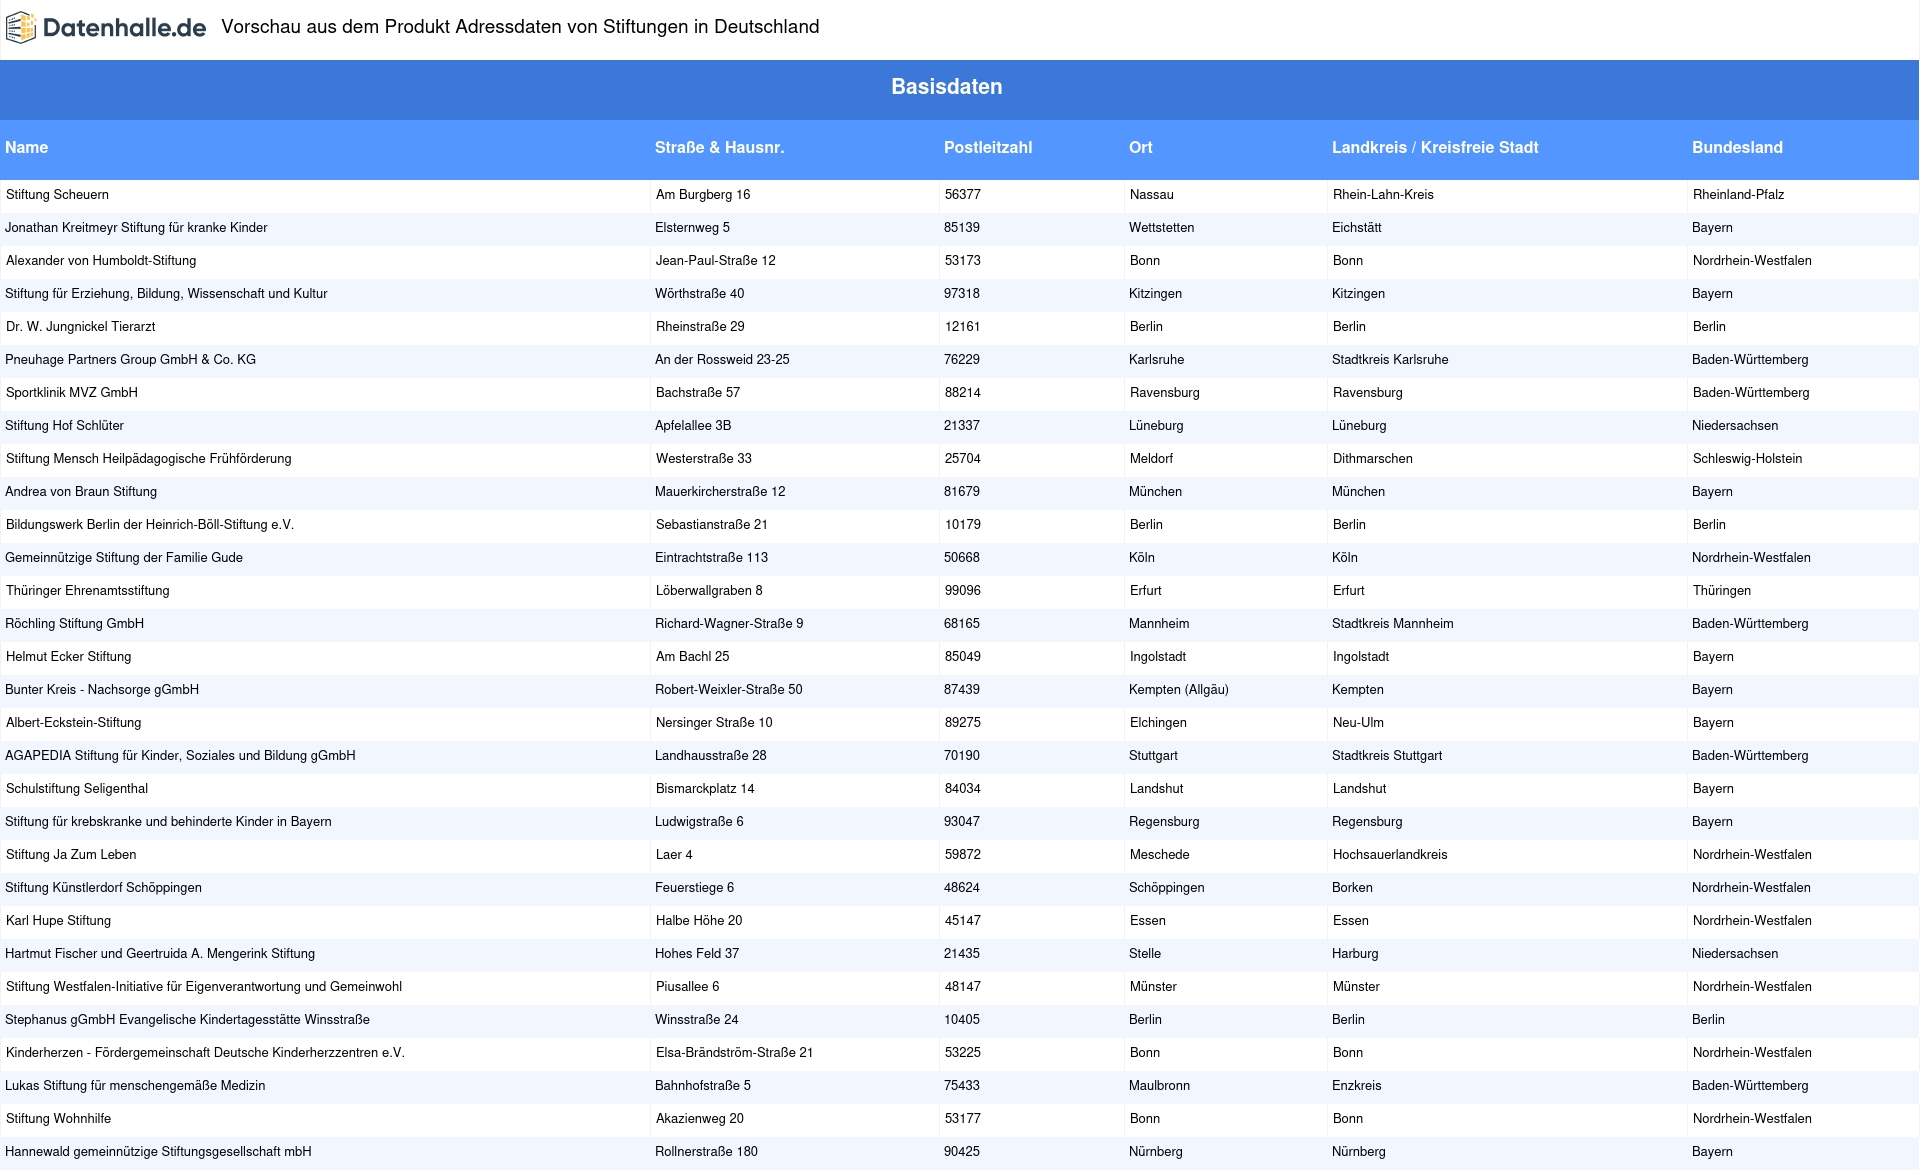The image size is (1920, 1170).
Task: Click Kempten (Allgäu) city cell
Action: (1179, 690)
